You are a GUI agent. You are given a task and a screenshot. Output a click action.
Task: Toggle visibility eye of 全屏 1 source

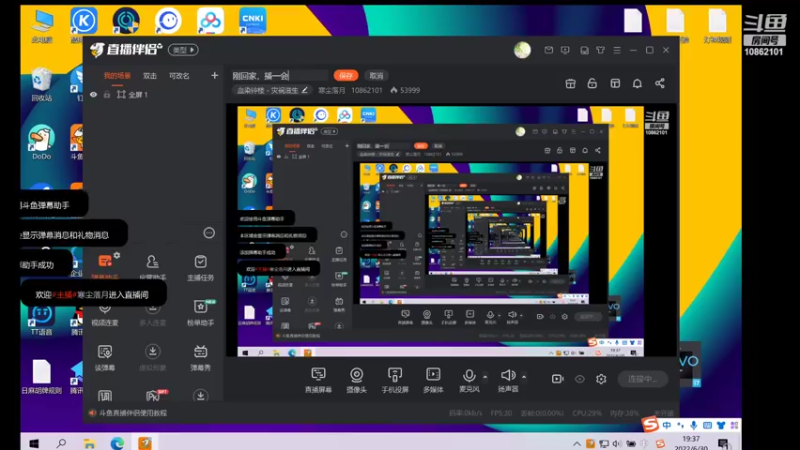[93, 94]
